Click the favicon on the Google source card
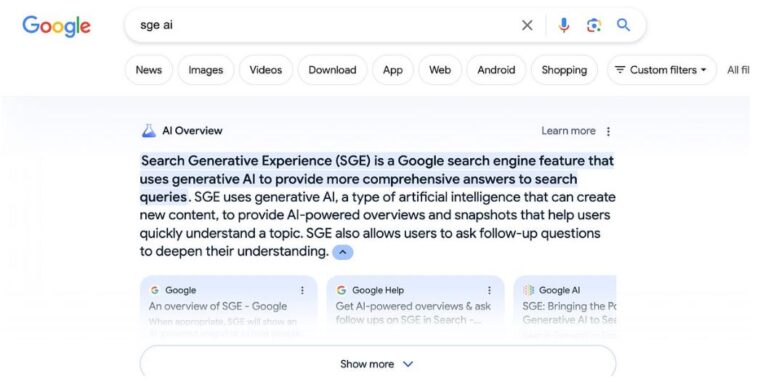The image size is (768, 384). click(x=155, y=290)
